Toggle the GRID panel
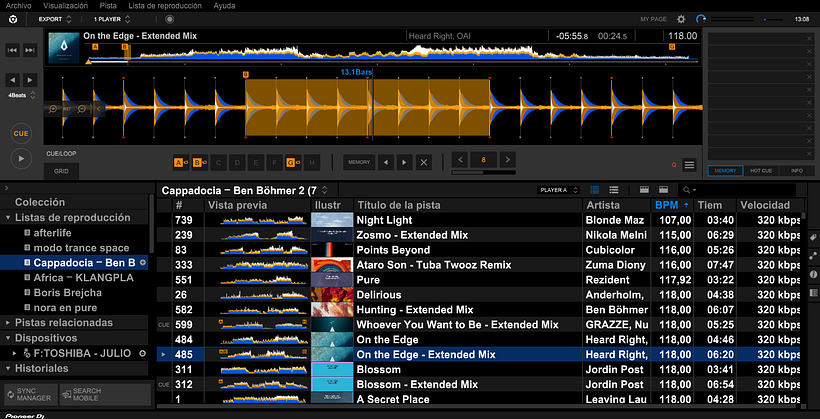 pyautogui.click(x=61, y=171)
